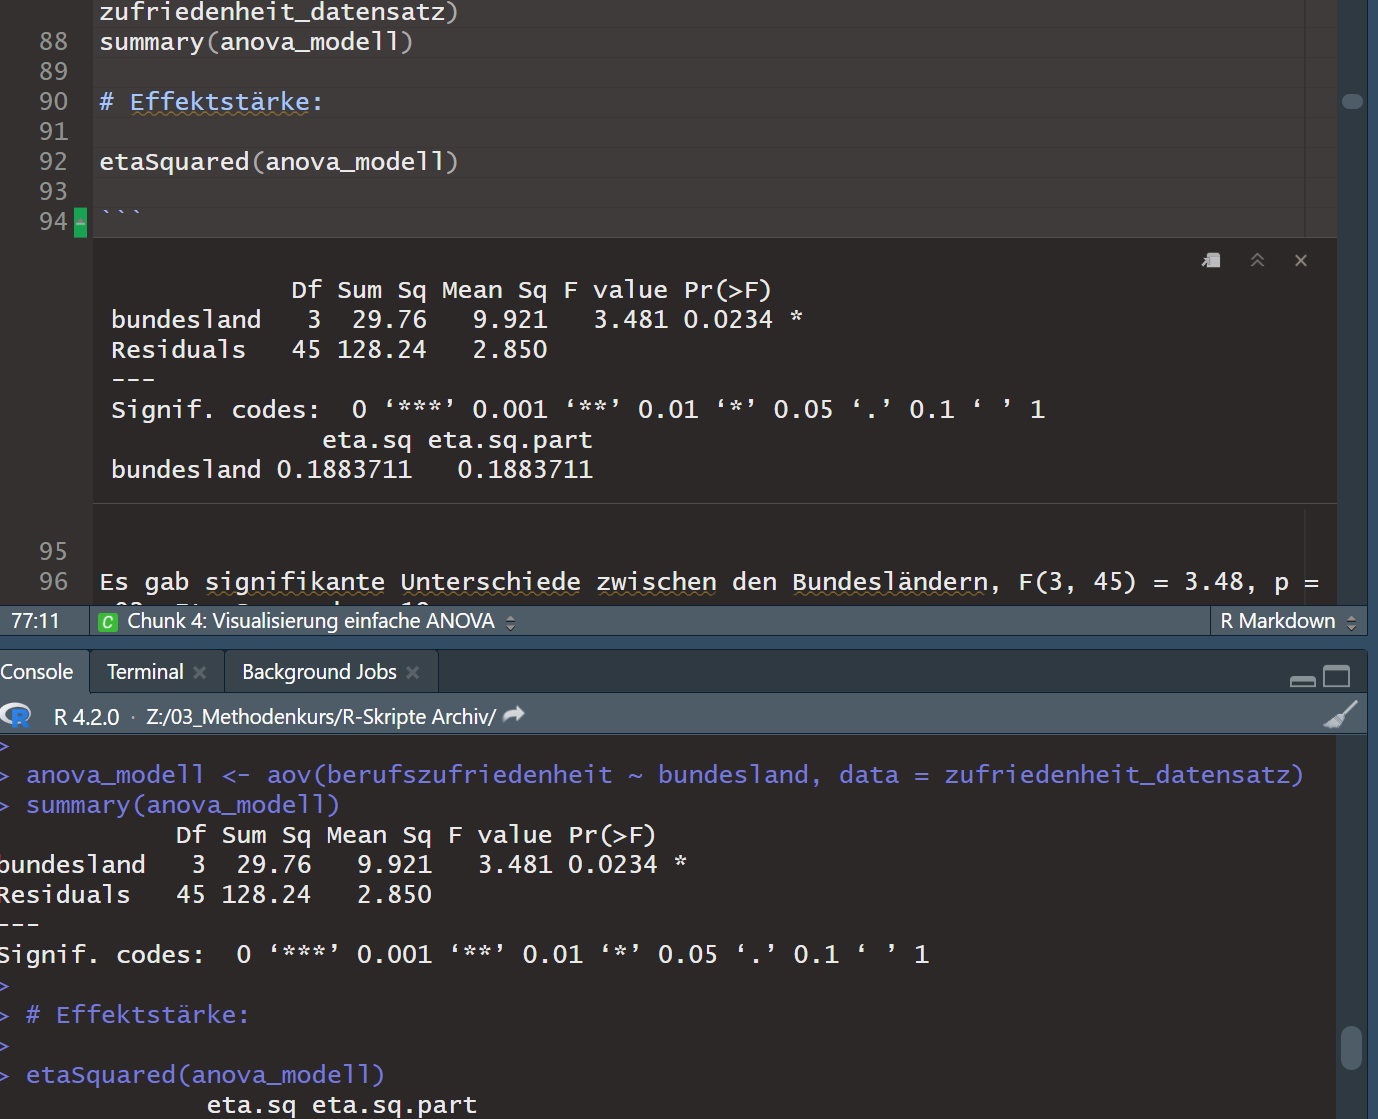Open the R Markdown file type dropdown
This screenshot has height=1119, width=1378.
click(1288, 621)
